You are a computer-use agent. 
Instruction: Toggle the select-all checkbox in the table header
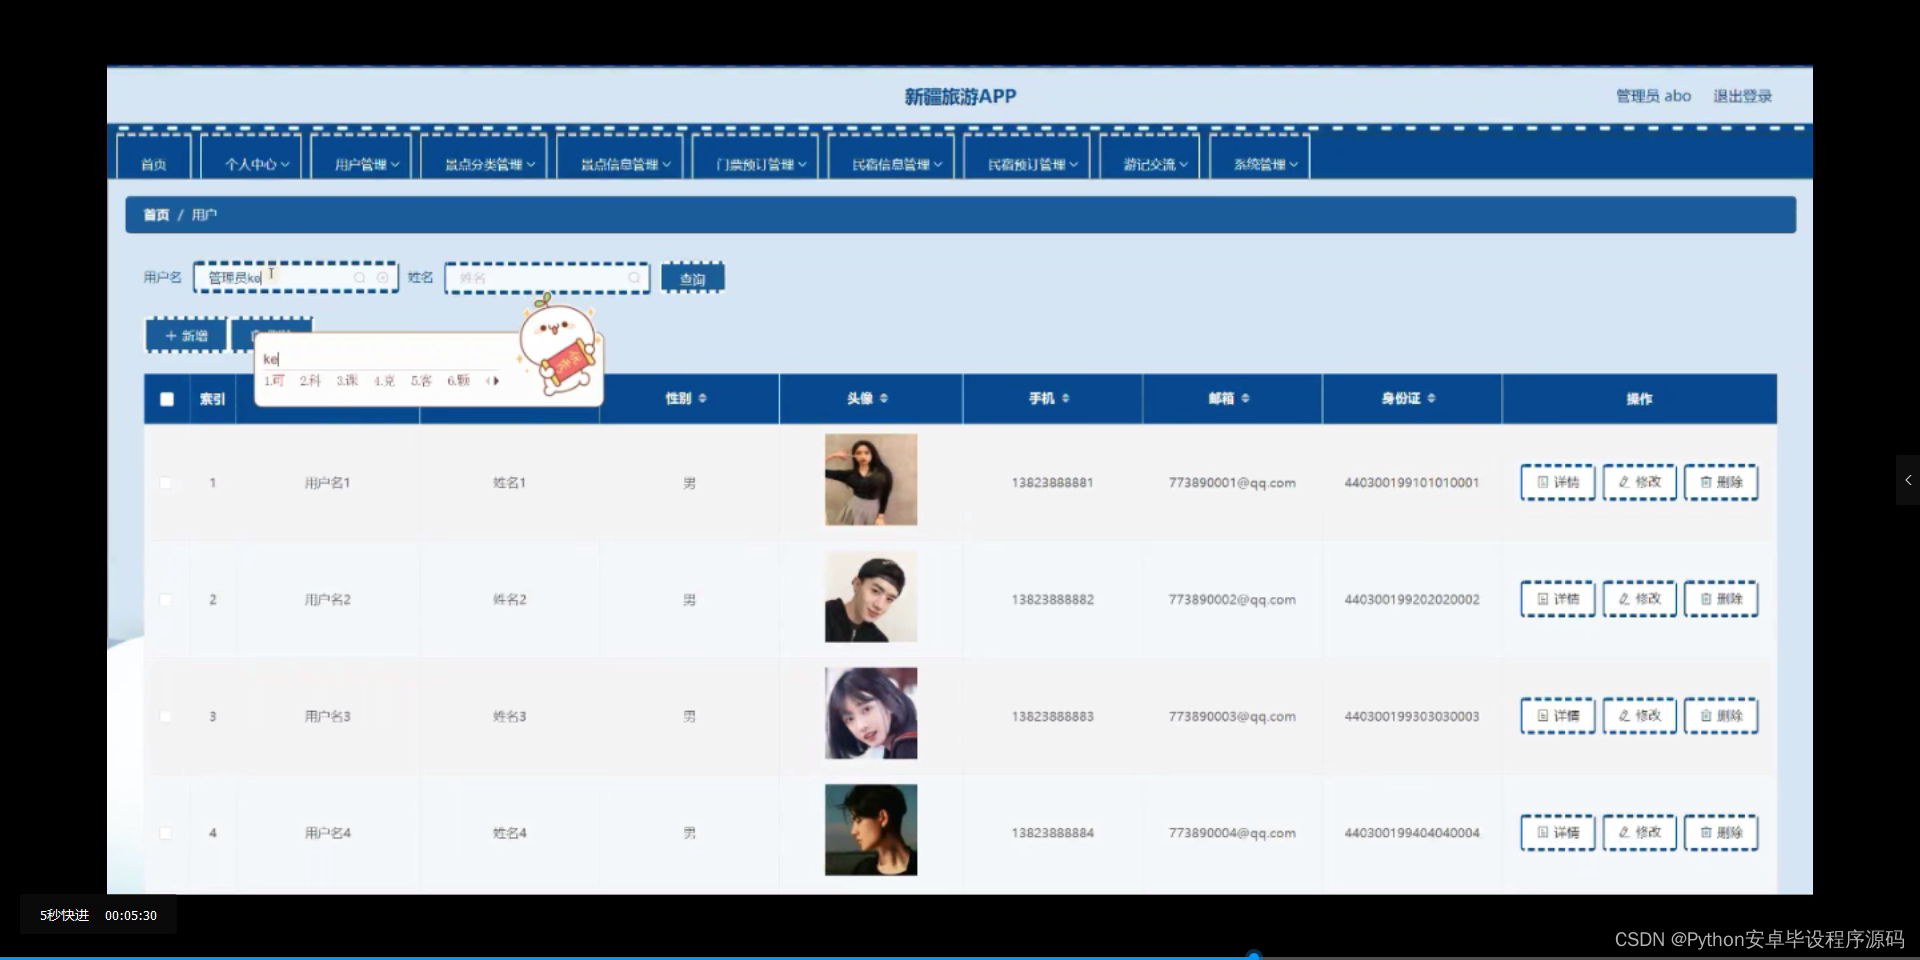167,398
